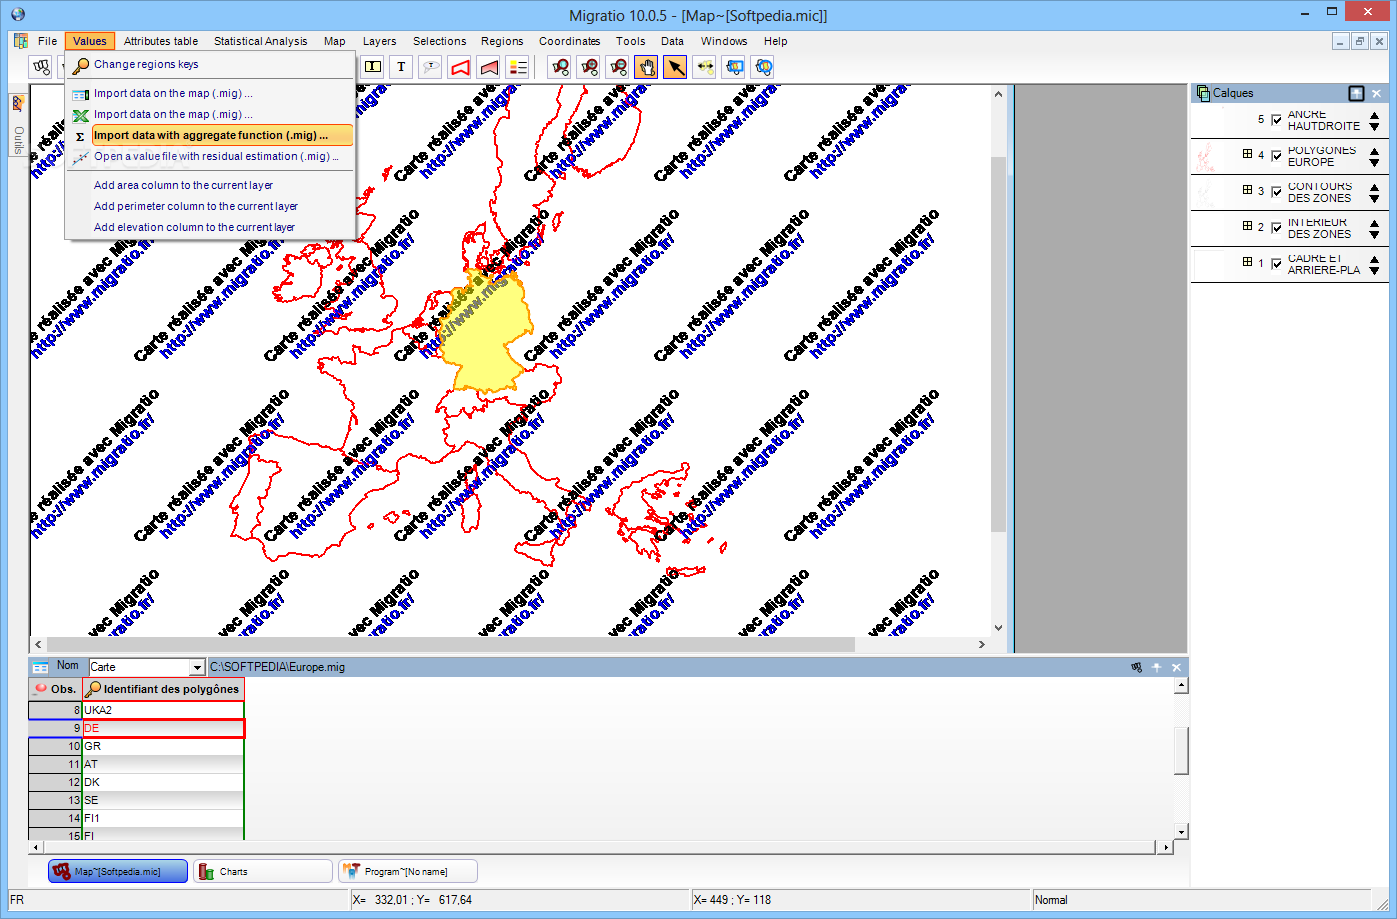This screenshot has height=919, width=1397.
Task: Toggle INTERIEUR DES ZONES layer checkbox
Action: [1276, 228]
